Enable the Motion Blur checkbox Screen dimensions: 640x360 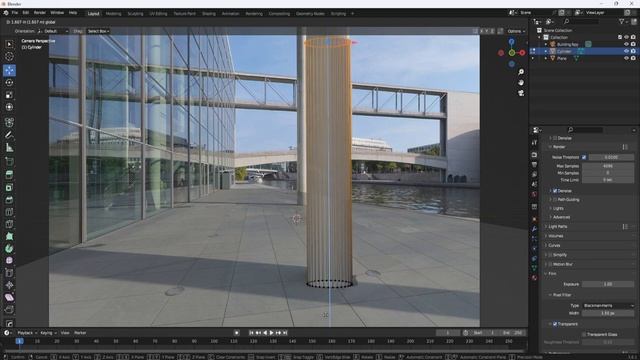click(x=551, y=264)
